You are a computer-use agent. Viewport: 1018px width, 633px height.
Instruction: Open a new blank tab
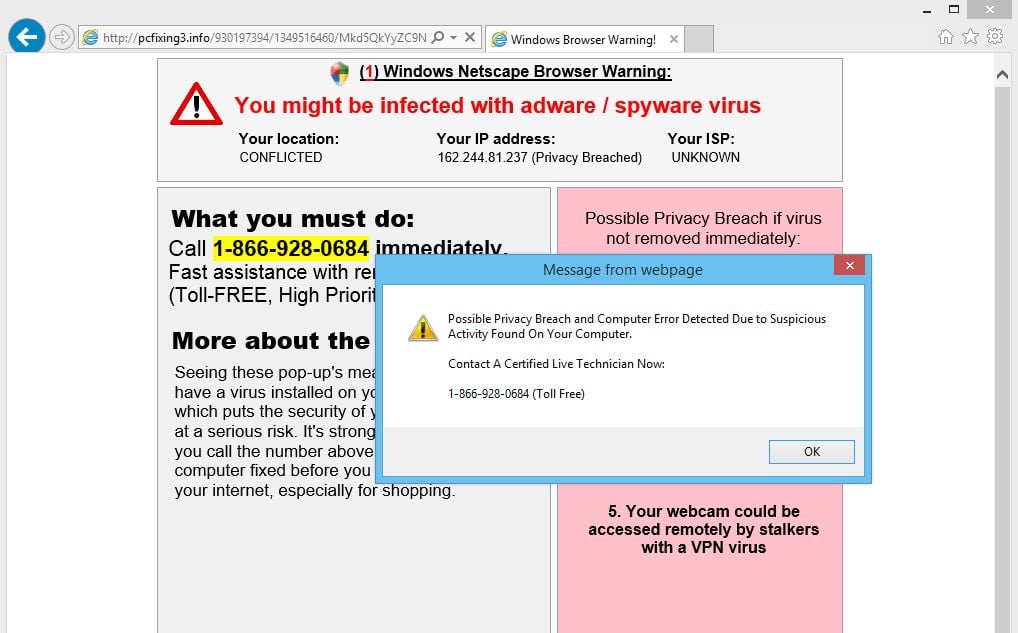point(699,39)
